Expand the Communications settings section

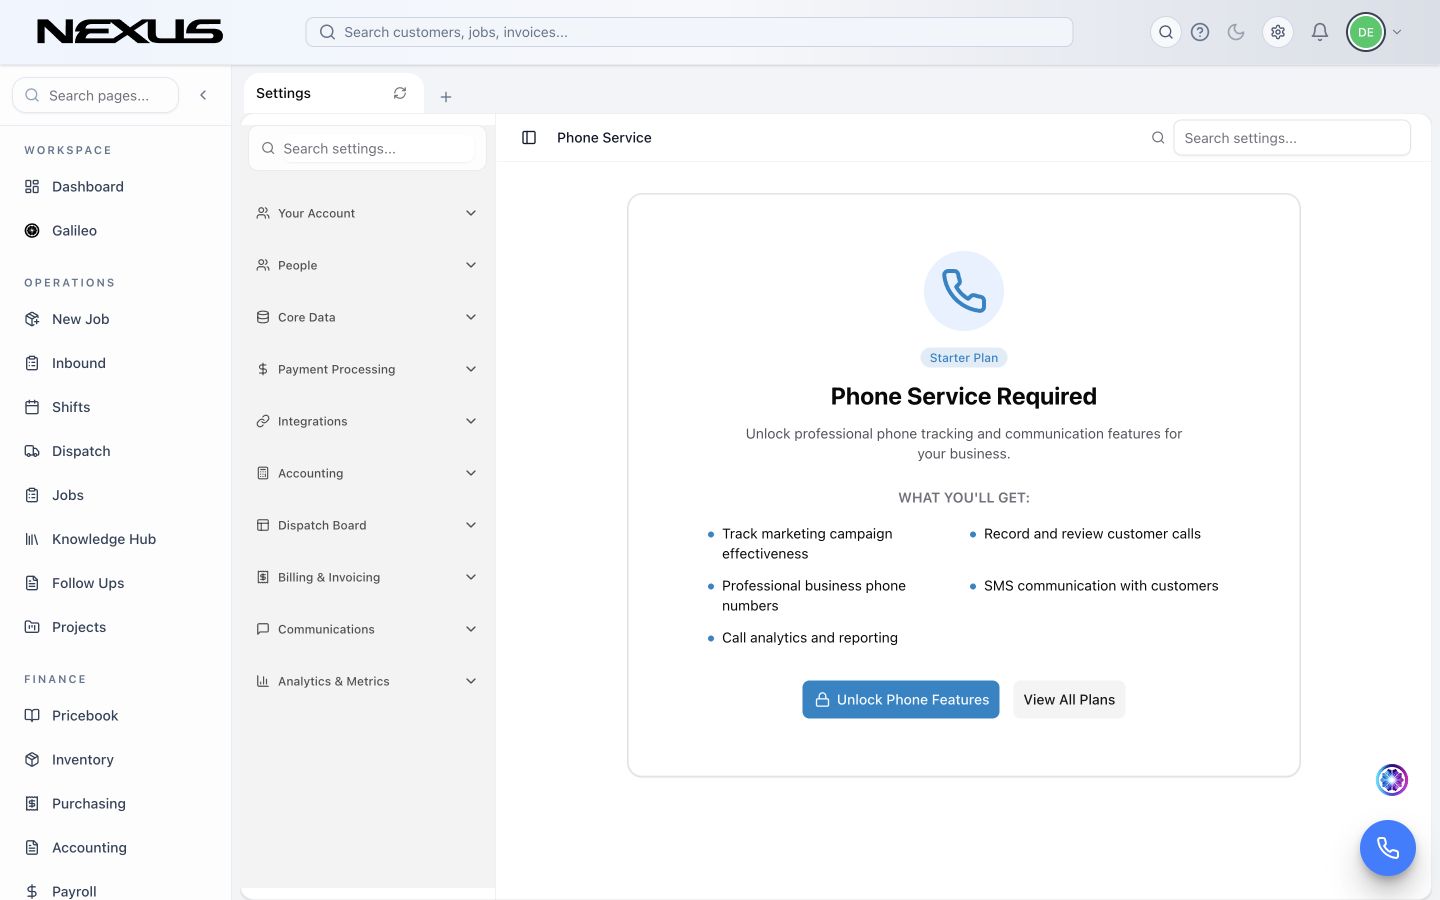coord(367,629)
